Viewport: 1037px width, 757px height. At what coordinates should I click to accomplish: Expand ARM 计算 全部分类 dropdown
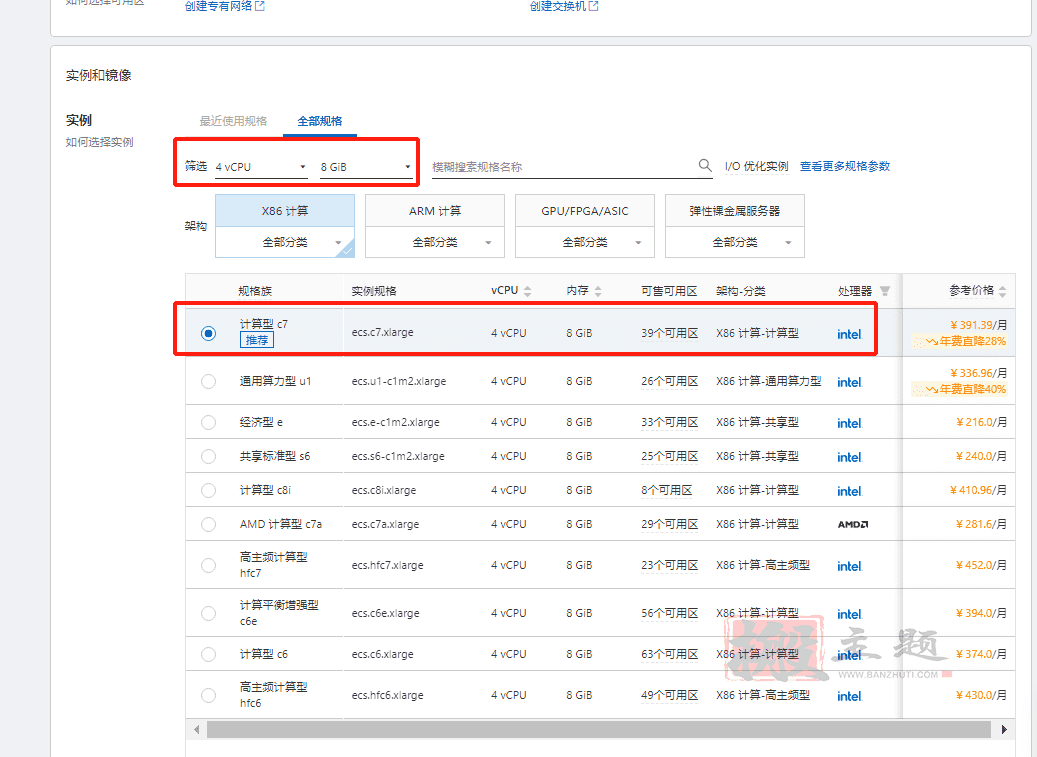click(x=435, y=243)
